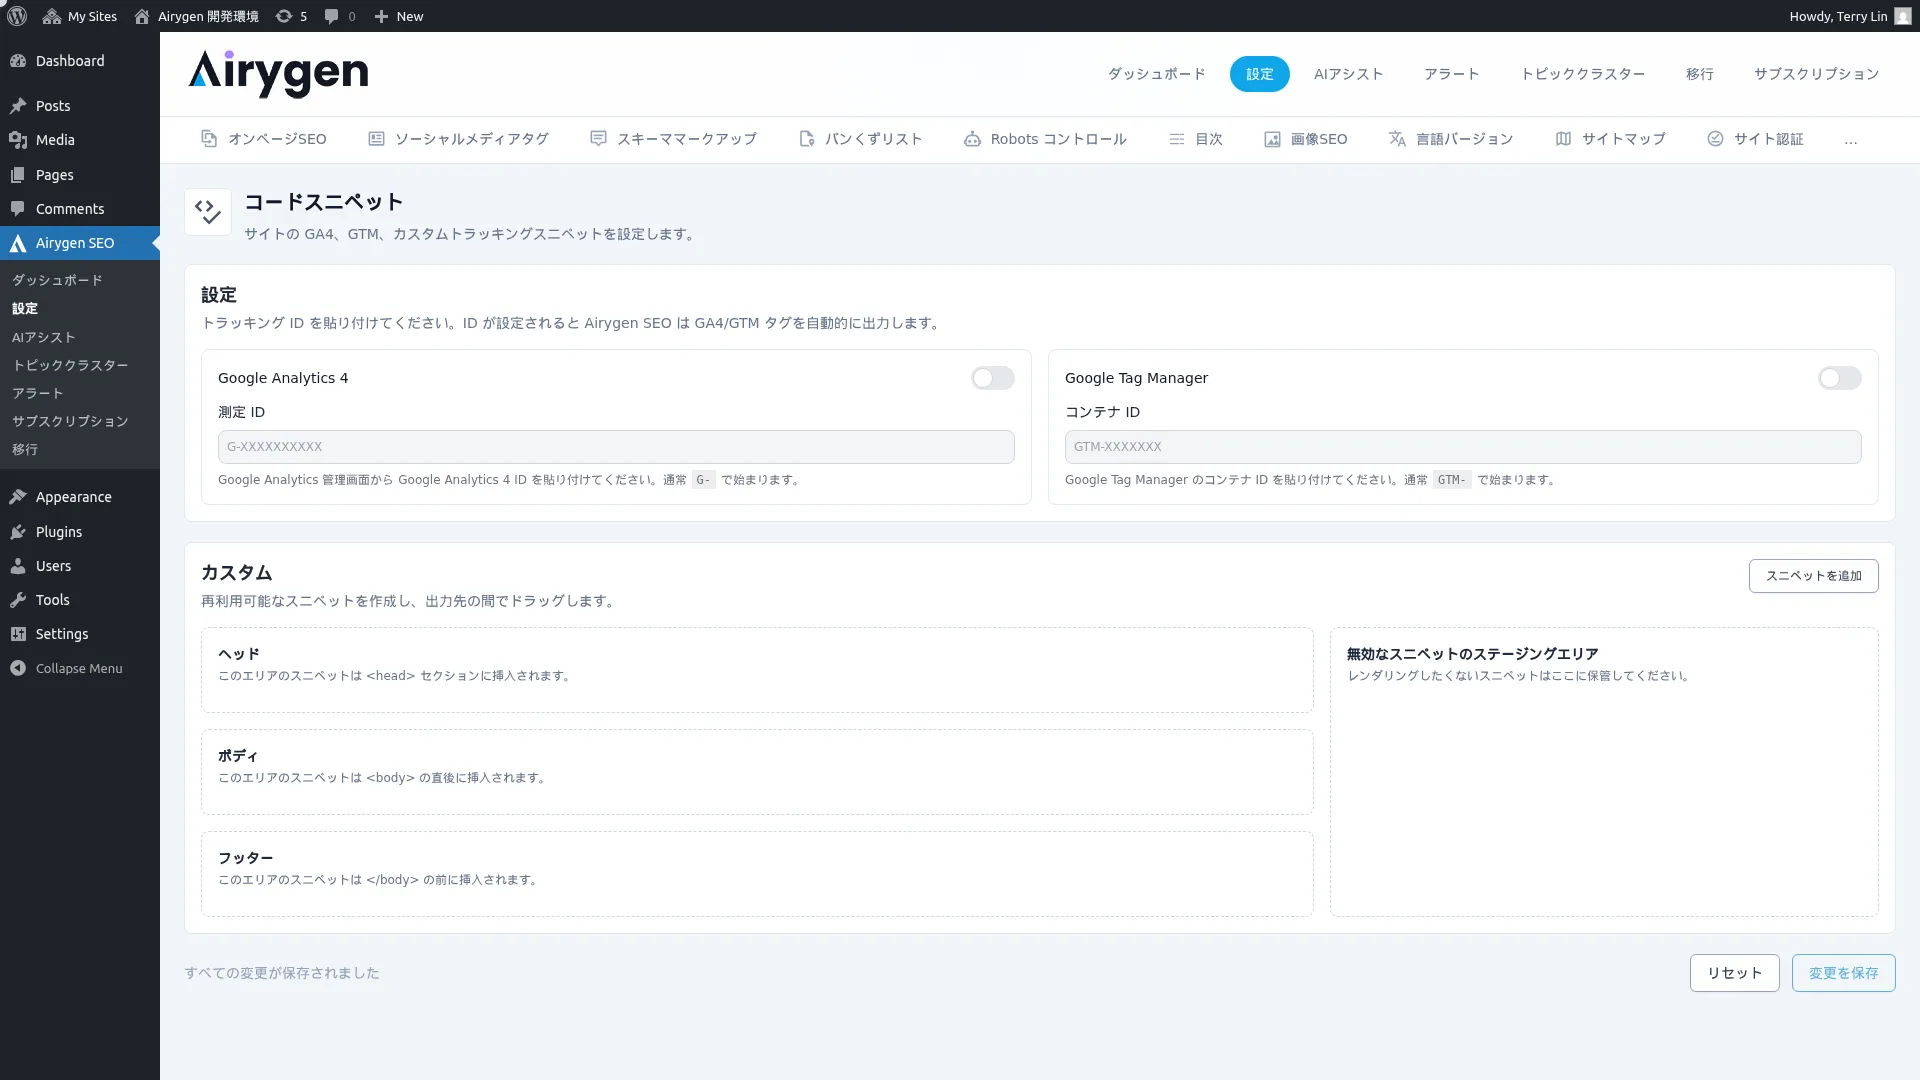This screenshot has width=1920, height=1080.
Task: Click the Posts pin icon
Action: [18, 106]
